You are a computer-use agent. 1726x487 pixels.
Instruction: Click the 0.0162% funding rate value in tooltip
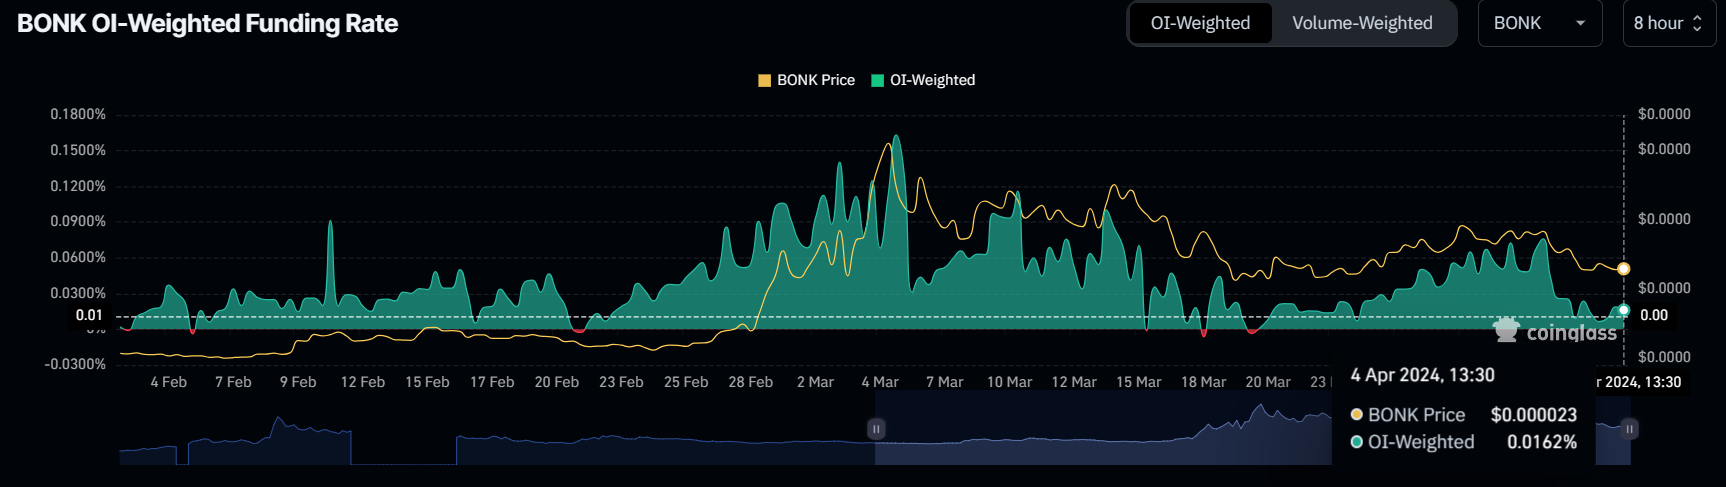[1541, 442]
